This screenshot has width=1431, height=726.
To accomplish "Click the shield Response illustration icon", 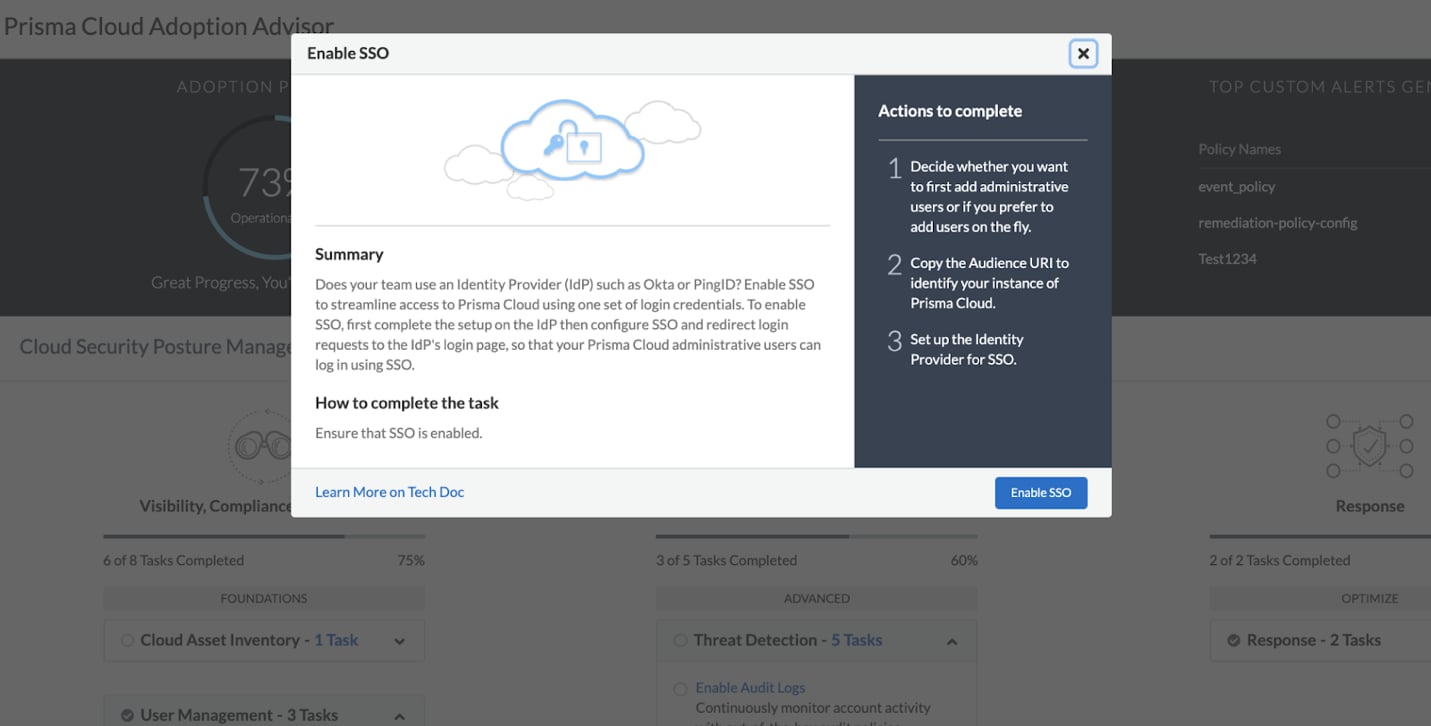I will (1369, 447).
